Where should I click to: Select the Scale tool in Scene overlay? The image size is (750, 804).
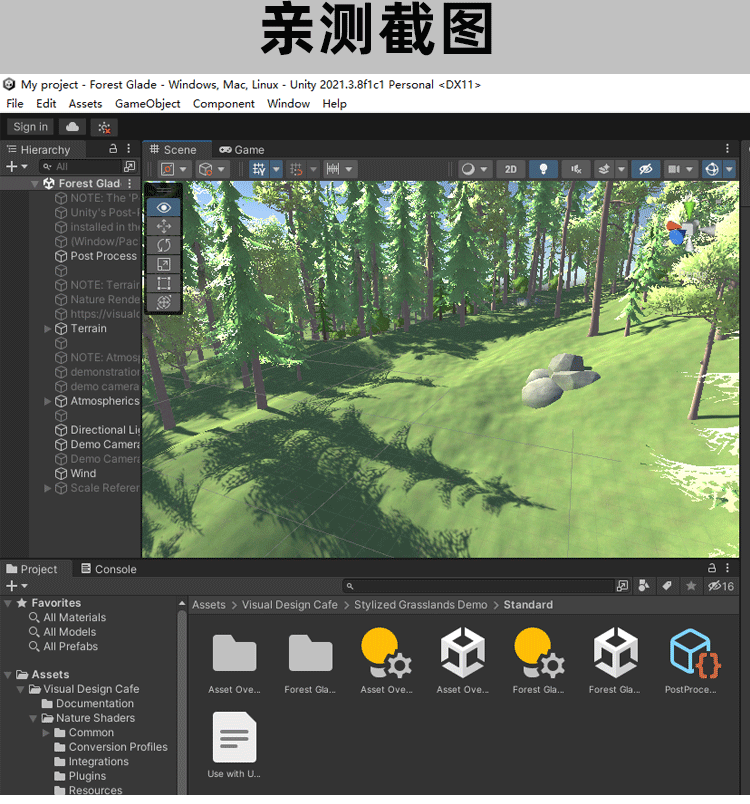coord(164,264)
